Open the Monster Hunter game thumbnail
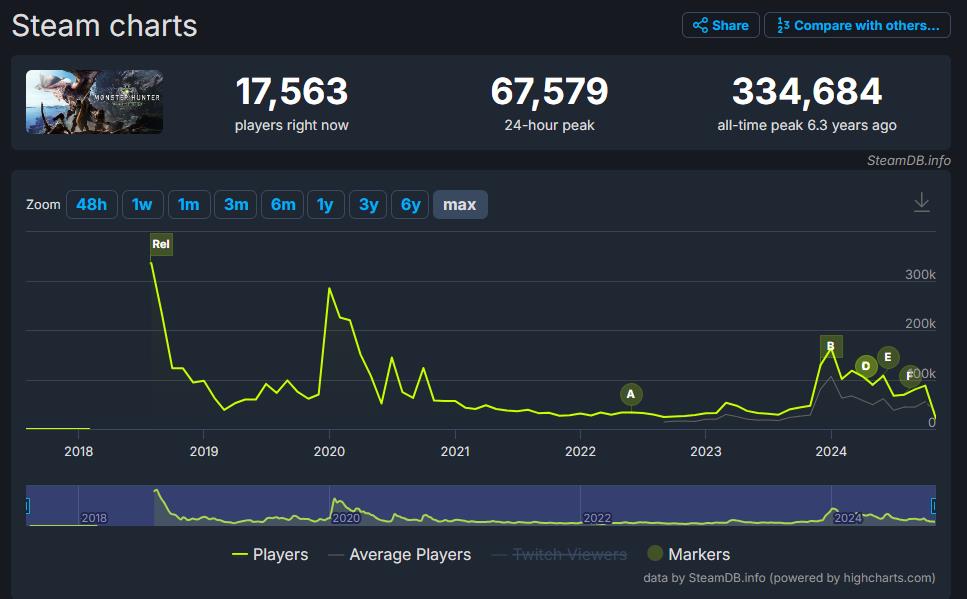 pos(94,102)
